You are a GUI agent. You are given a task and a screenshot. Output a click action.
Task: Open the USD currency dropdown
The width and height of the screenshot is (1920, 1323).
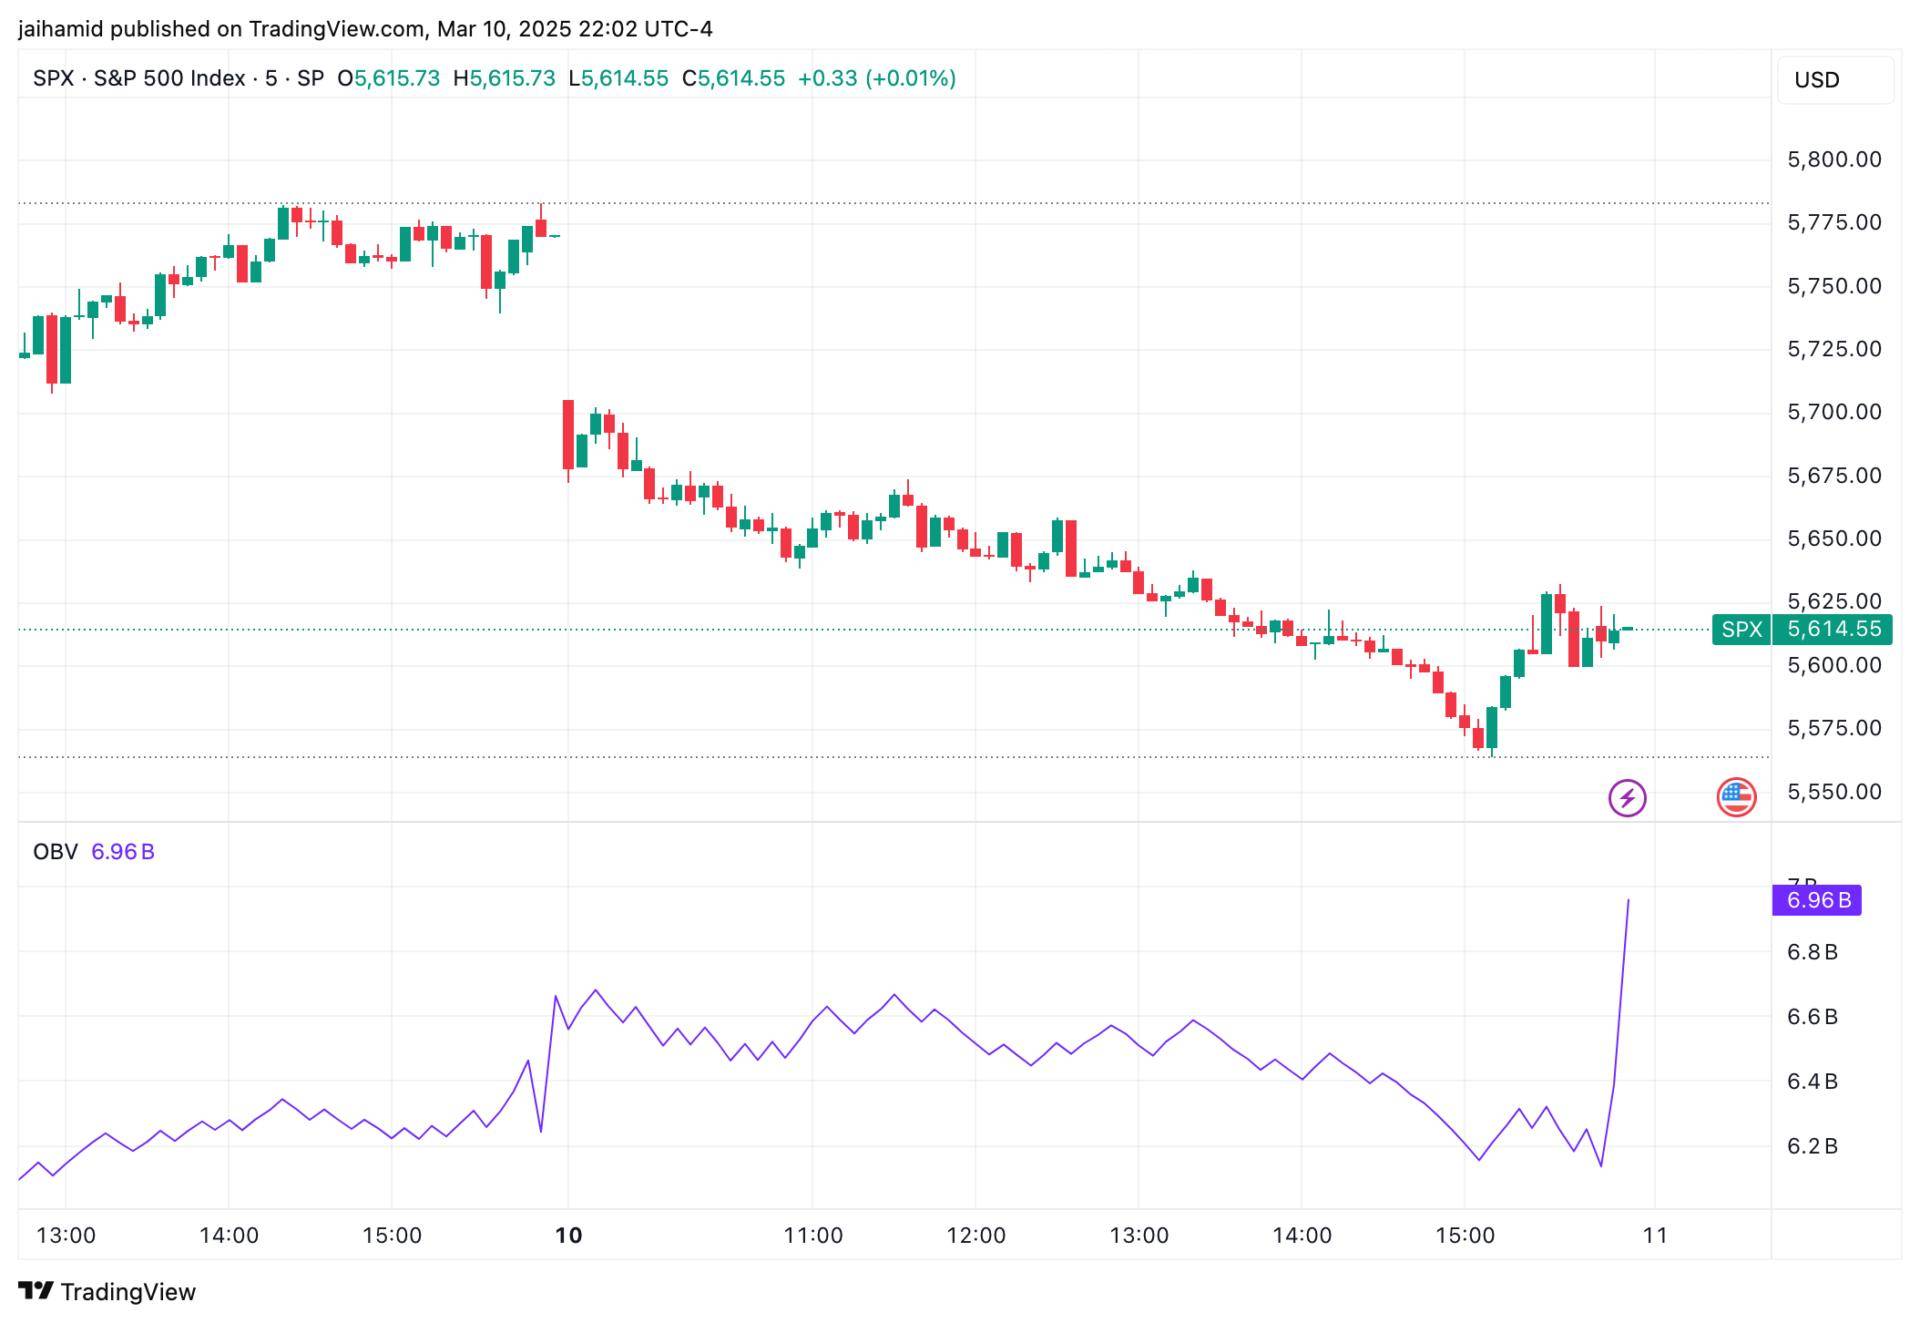click(x=1835, y=80)
